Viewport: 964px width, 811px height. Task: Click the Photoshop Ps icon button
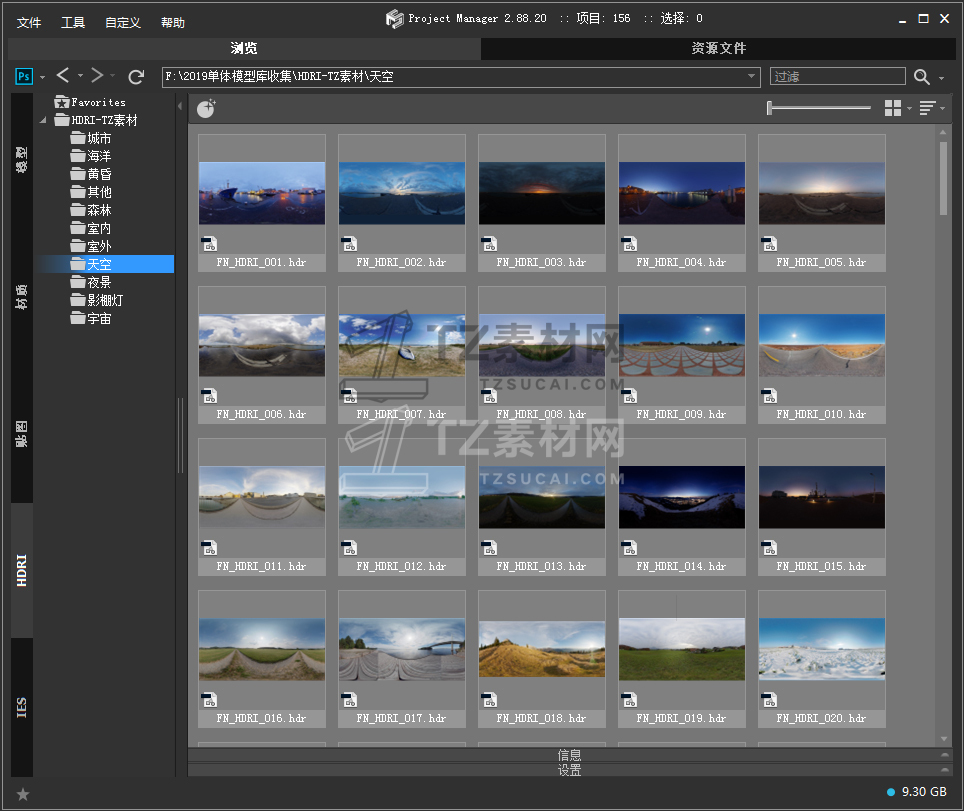(x=23, y=76)
